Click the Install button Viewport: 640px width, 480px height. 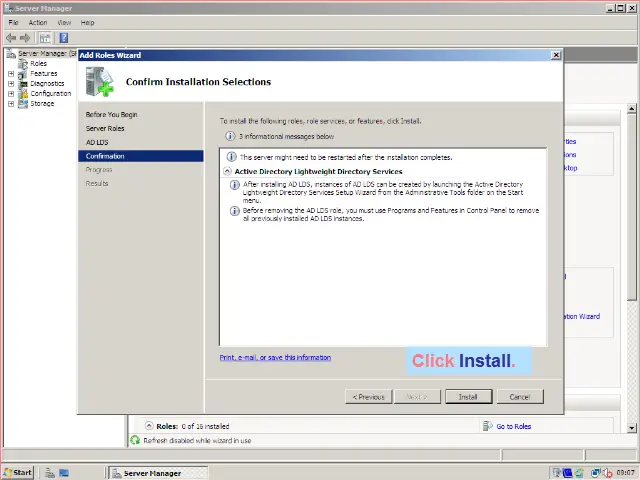tap(469, 397)
